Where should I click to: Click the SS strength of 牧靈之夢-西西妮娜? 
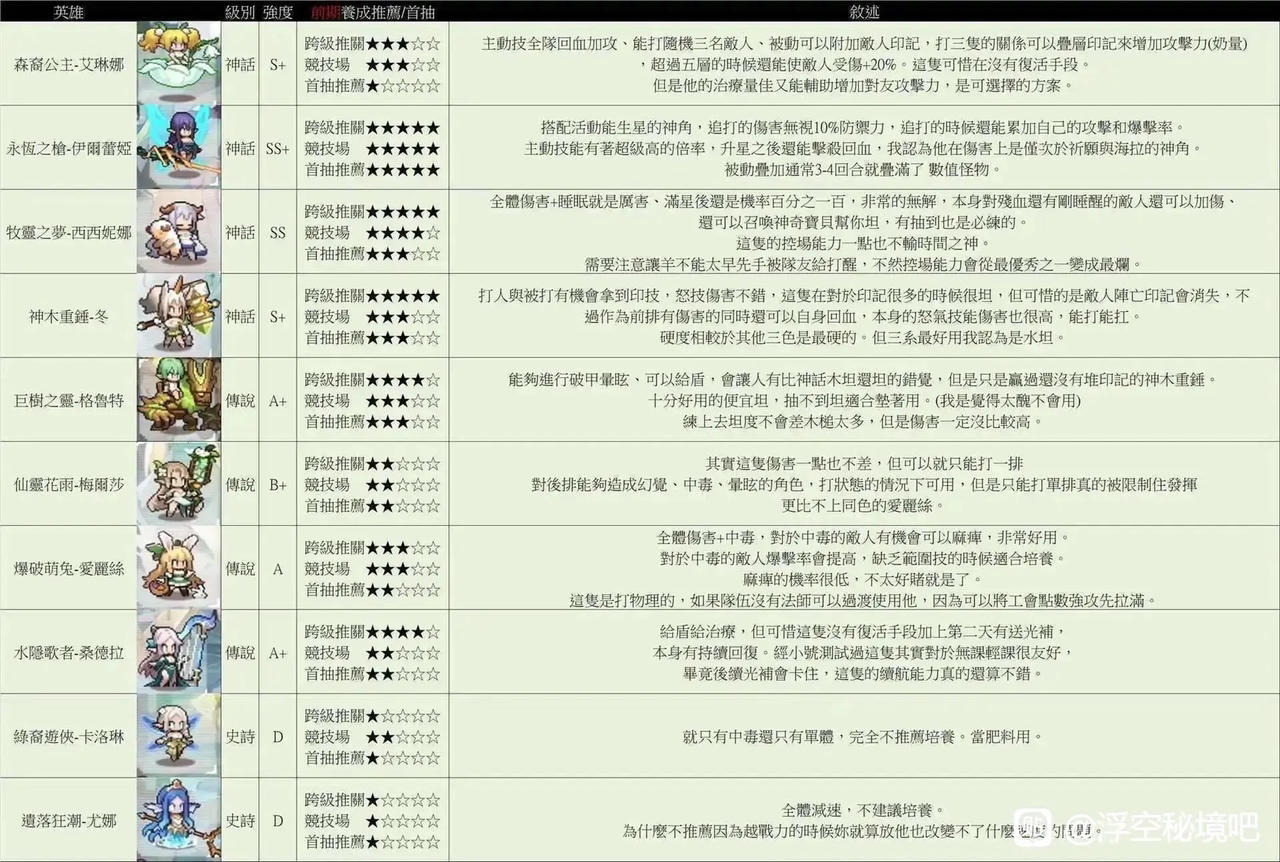pos(278,232)
